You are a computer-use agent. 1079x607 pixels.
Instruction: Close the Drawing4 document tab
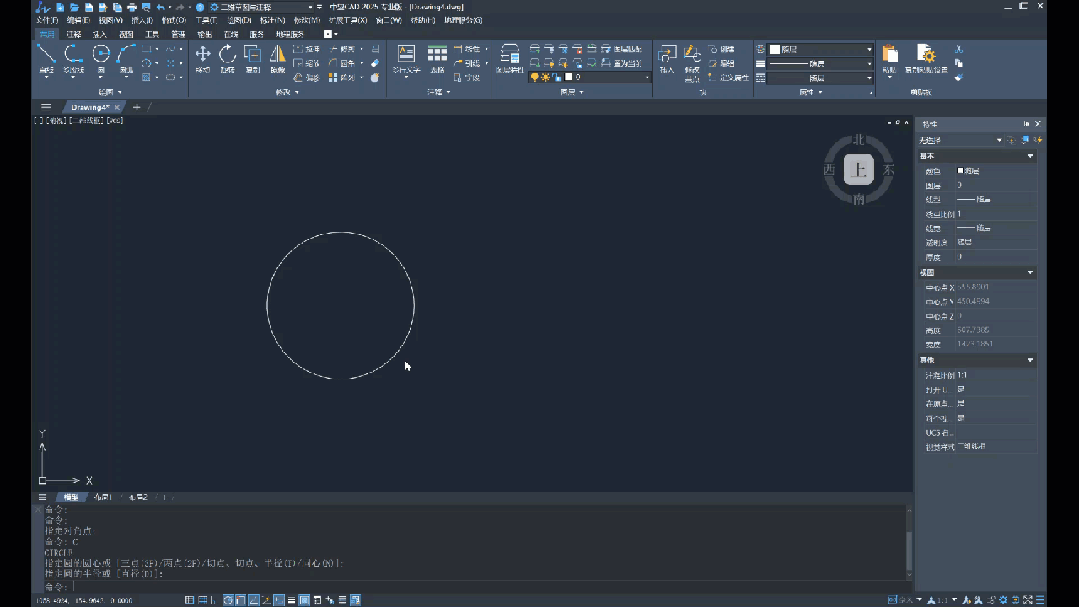pyautogui.click(x=117, y=107)
